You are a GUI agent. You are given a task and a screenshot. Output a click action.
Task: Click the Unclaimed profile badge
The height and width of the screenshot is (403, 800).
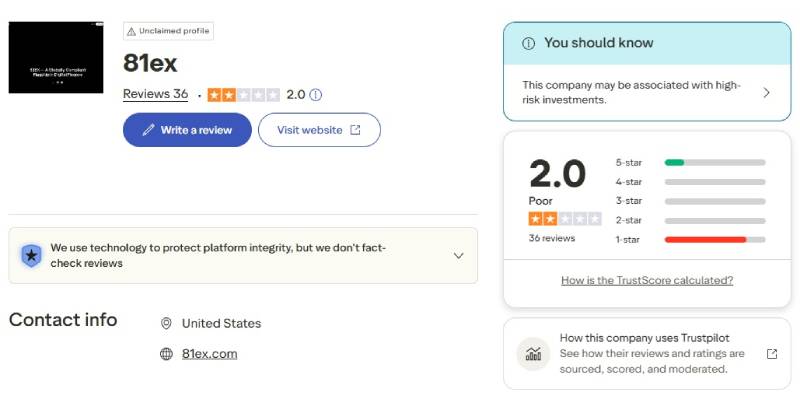coord(168,31)
